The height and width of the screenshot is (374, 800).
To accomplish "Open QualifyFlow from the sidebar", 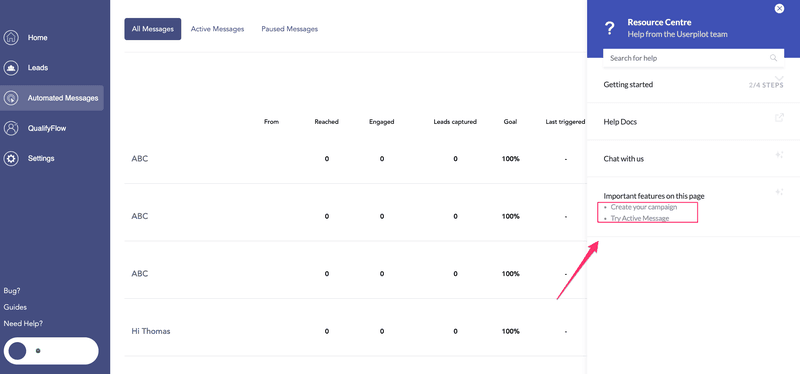I will [47, 129].
